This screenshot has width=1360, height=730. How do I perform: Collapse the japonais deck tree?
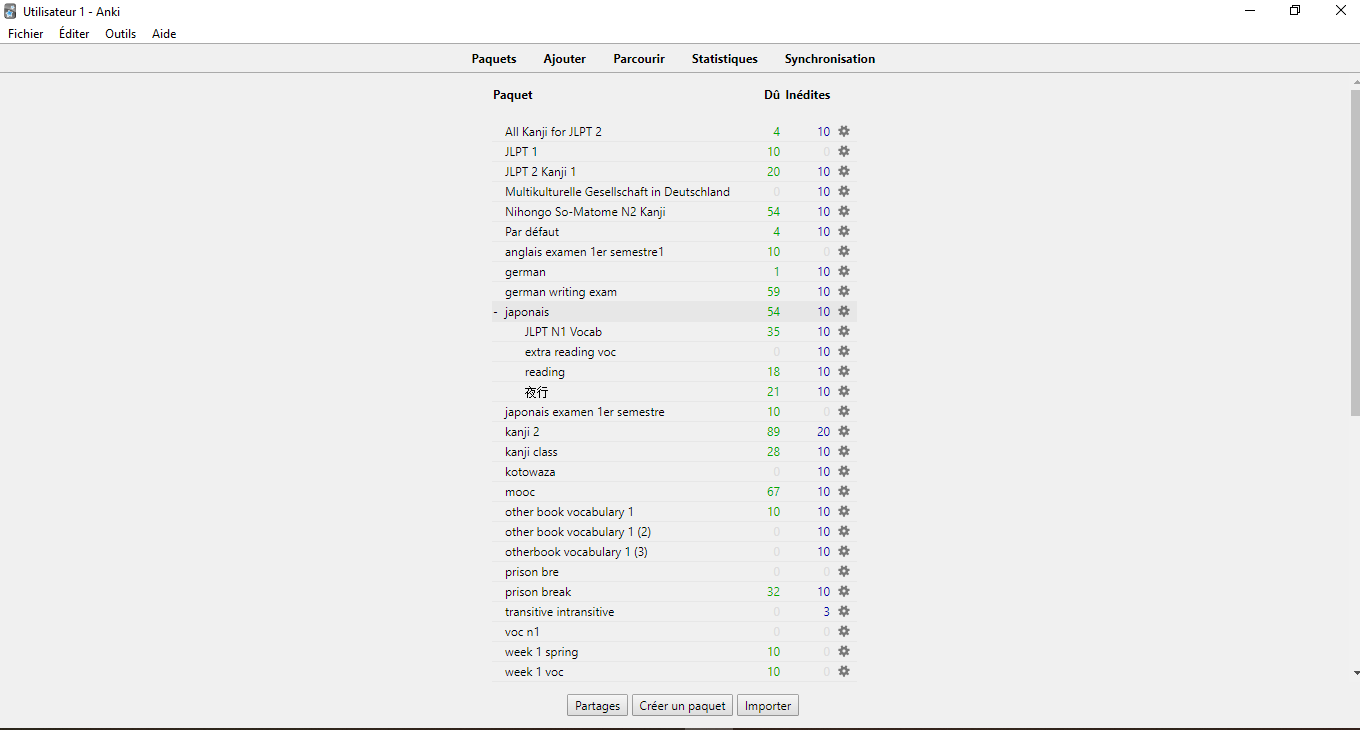coord(495,312)
